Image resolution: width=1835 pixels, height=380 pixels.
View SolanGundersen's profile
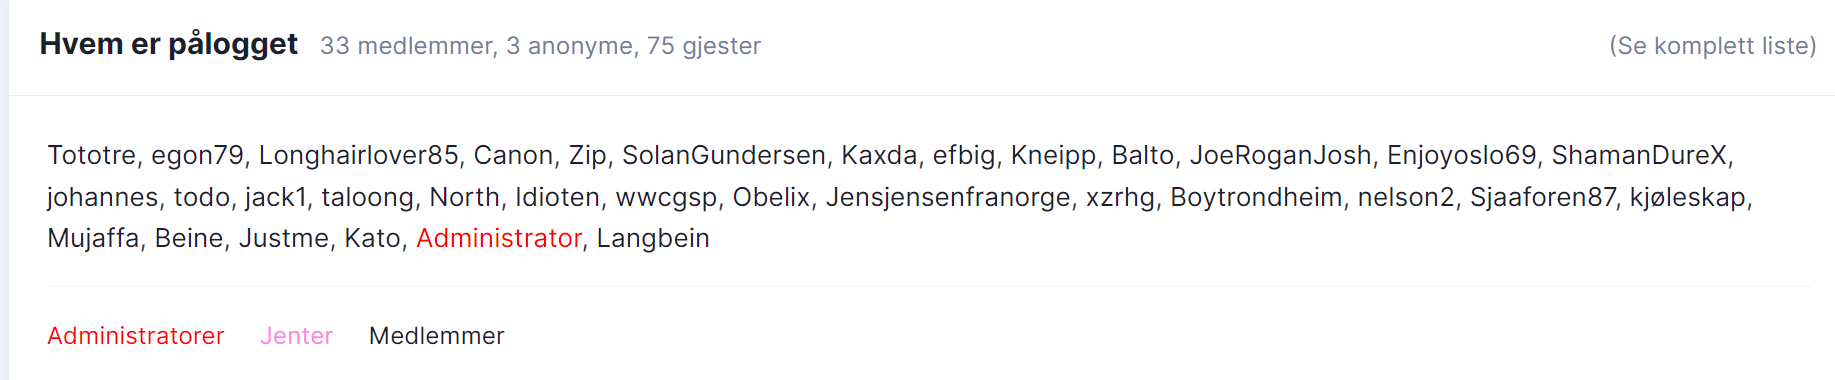pyautogui.click(x=724, y=155)
